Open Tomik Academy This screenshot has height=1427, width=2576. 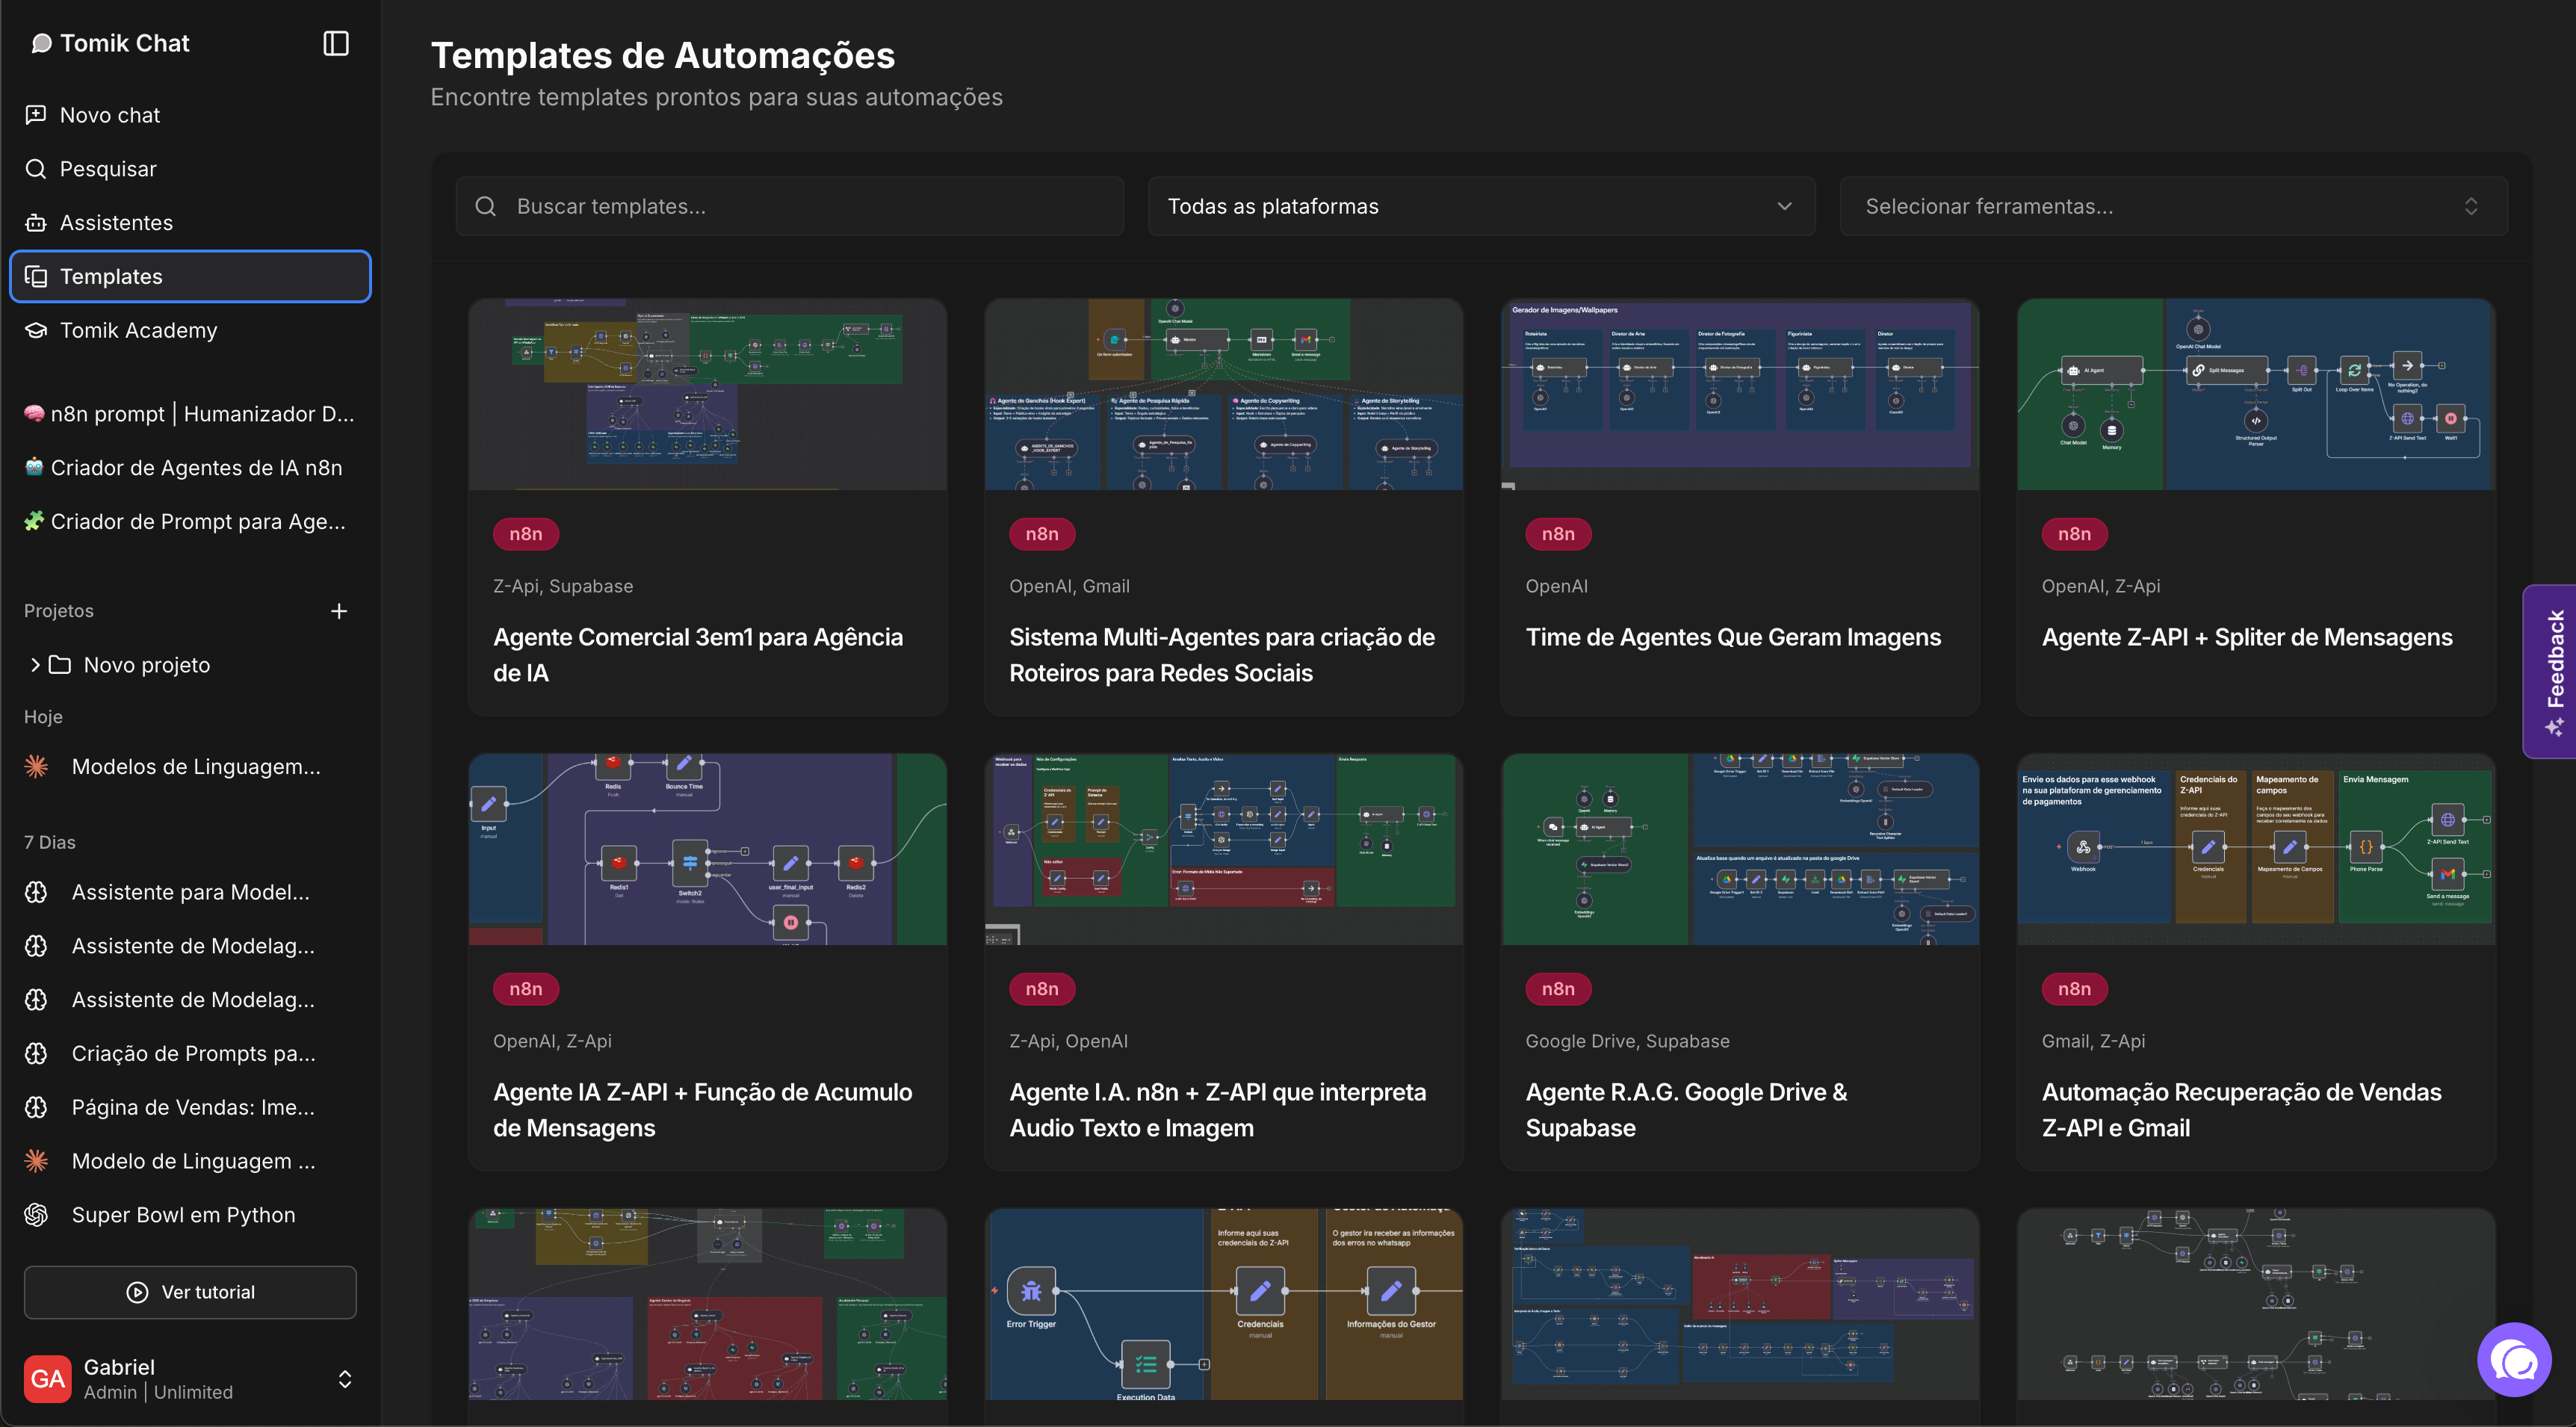pos(190,330)
